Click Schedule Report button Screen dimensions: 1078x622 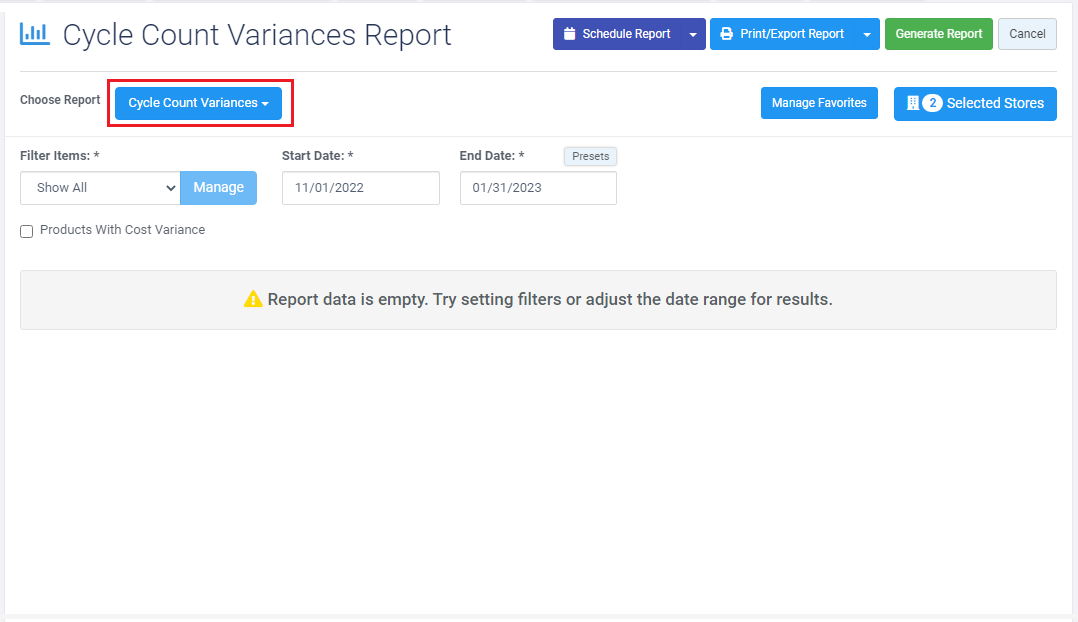pos(617,34)
